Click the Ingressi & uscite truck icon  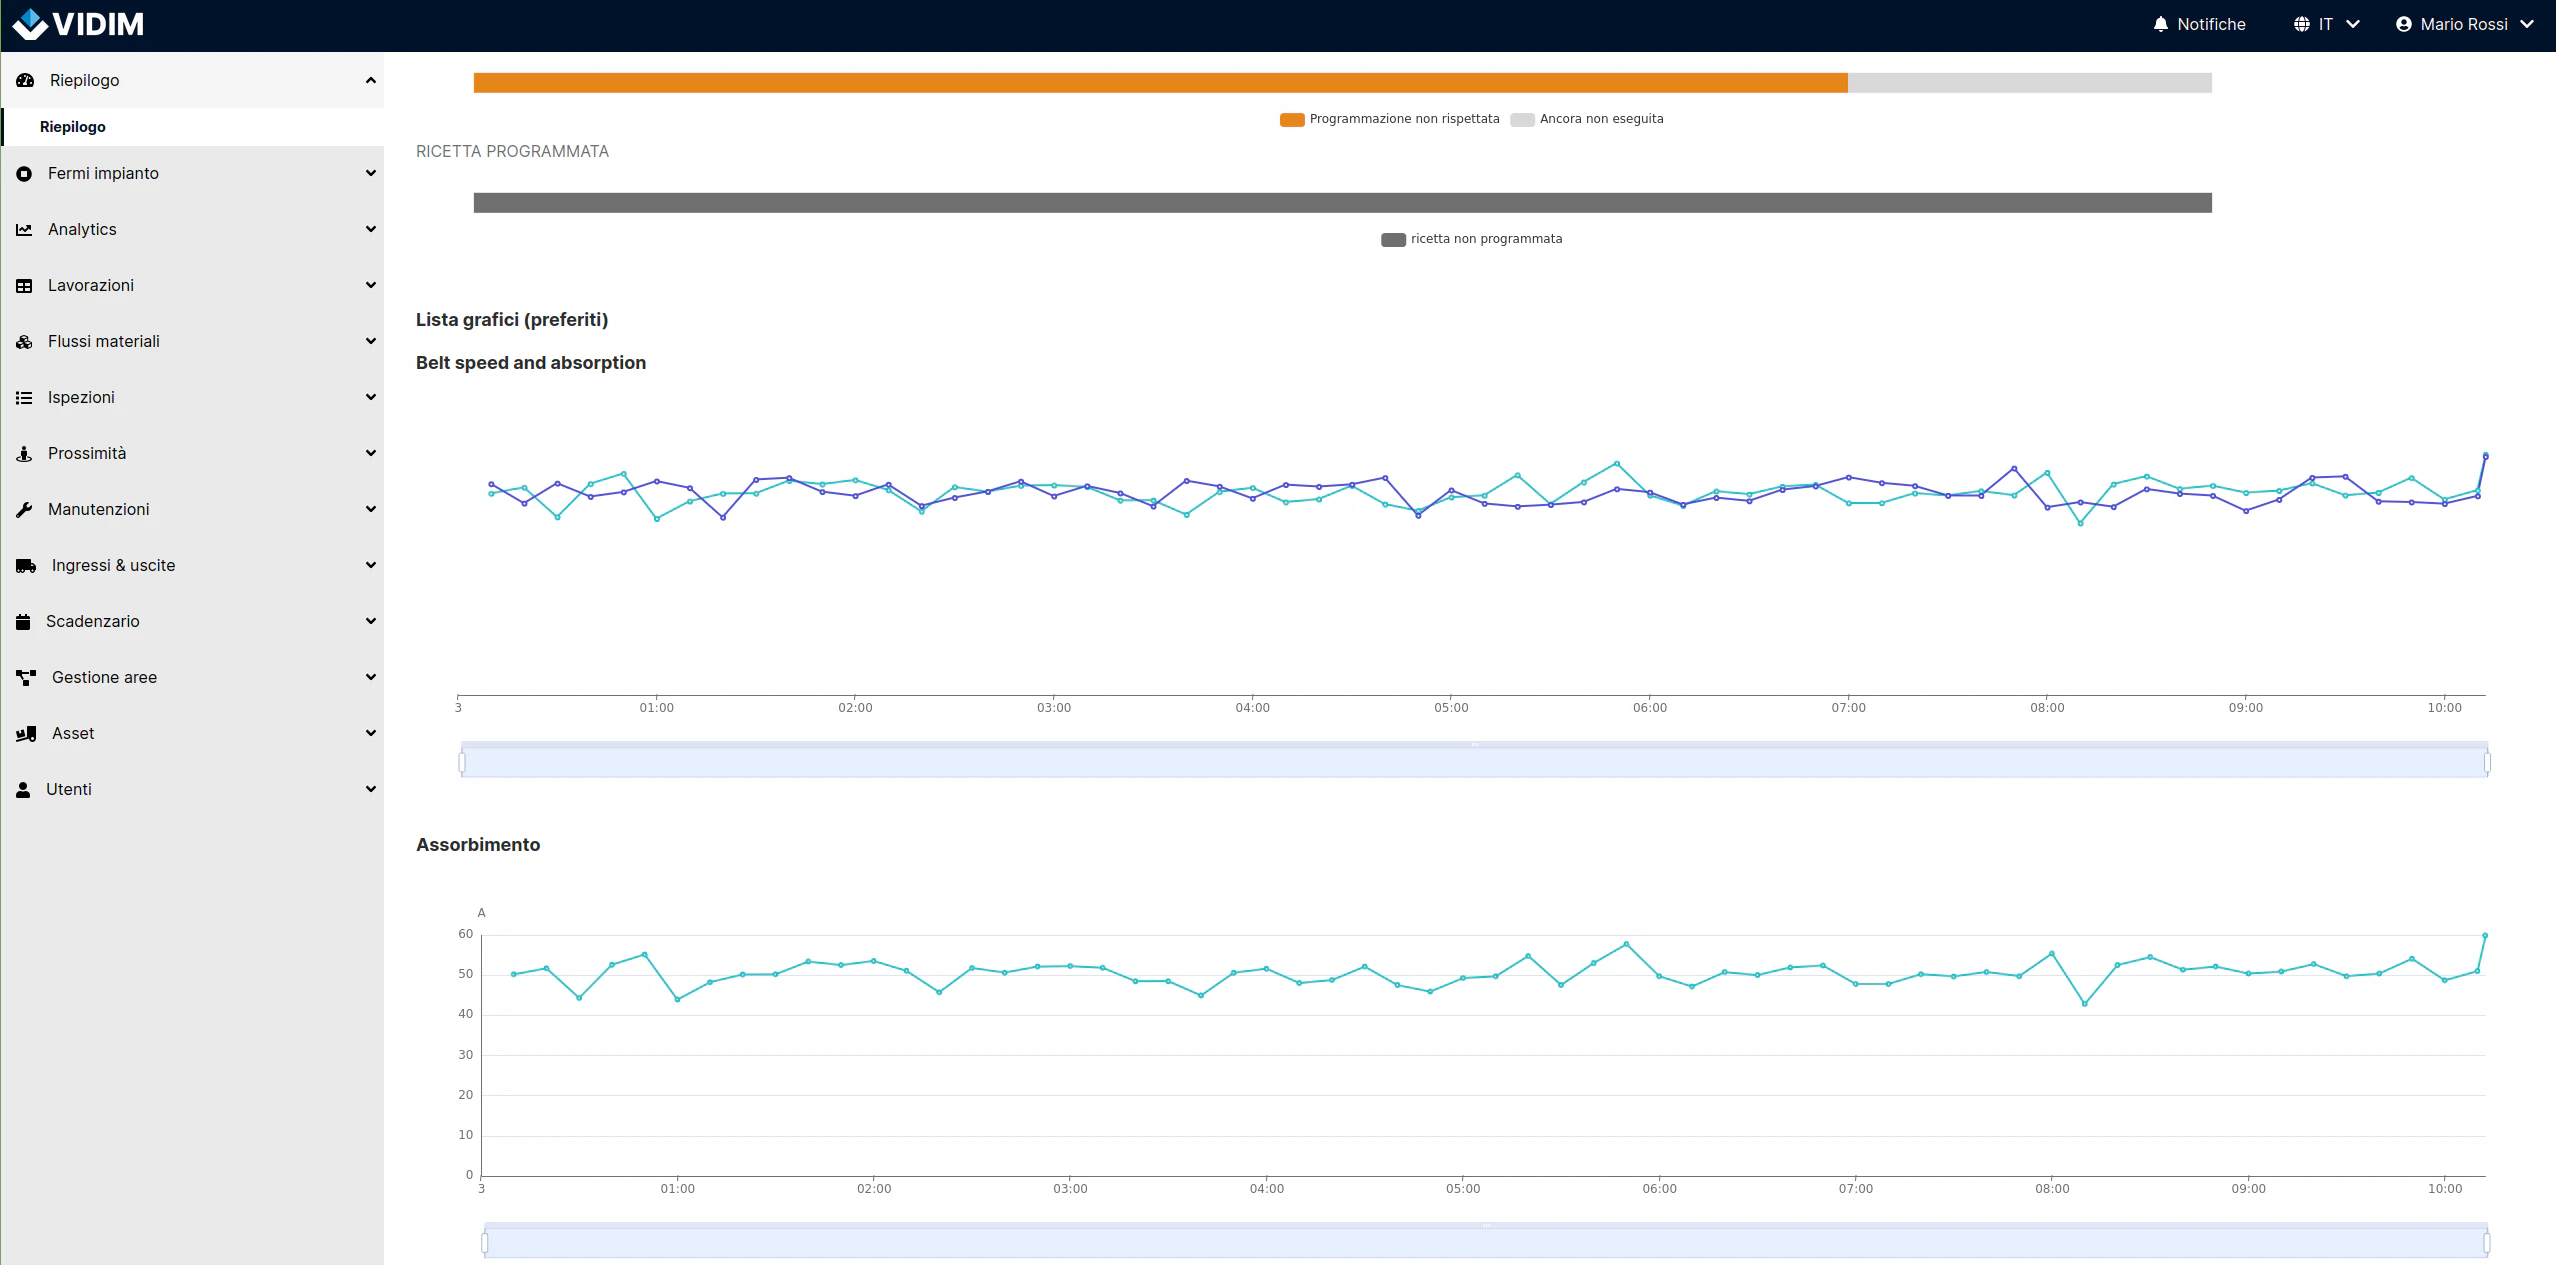pos(26,566)
